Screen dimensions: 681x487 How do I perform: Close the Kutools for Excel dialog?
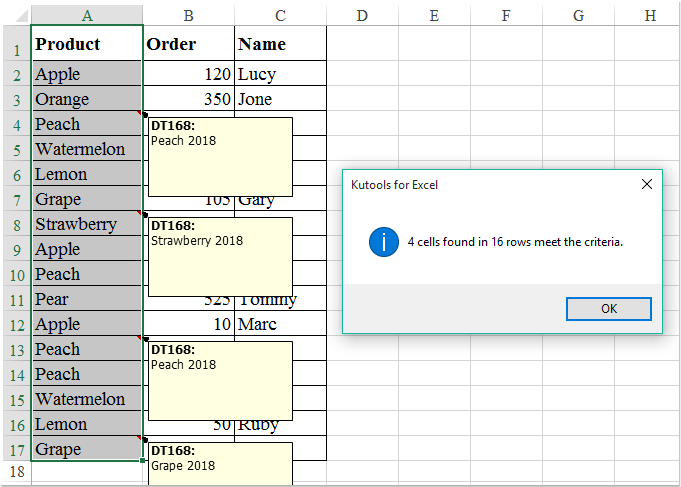[x=646, y=185]
